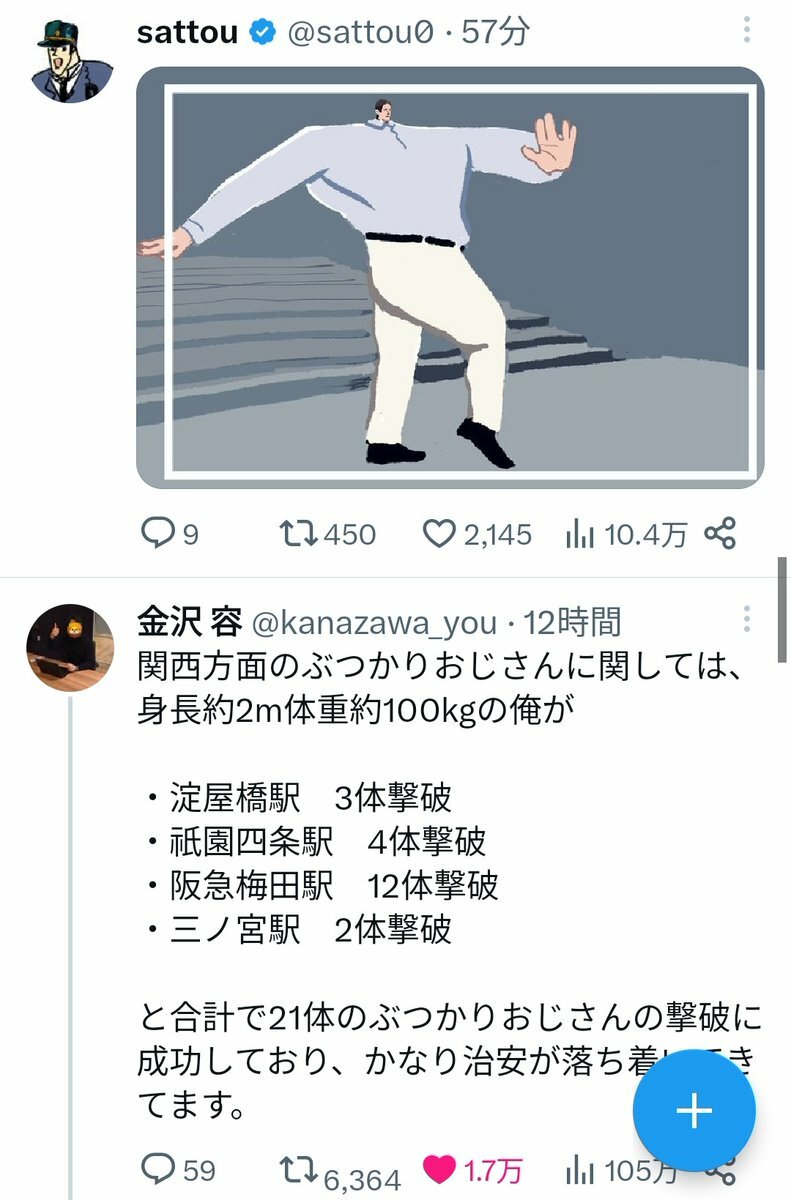Like sattou's tweet with 2,145 likes

click(438, 535)
